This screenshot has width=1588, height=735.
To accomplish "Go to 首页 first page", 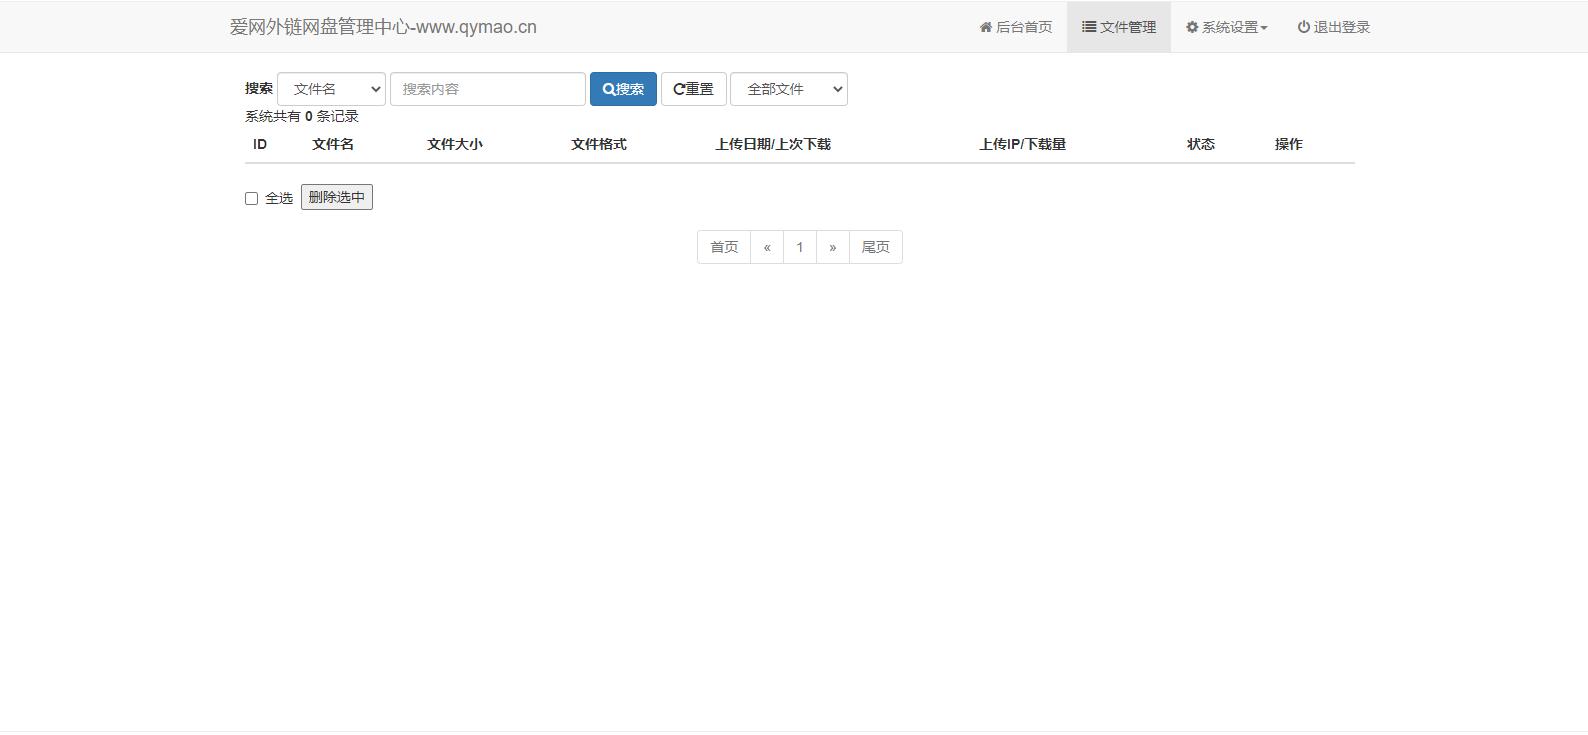I will coord(724,247).
